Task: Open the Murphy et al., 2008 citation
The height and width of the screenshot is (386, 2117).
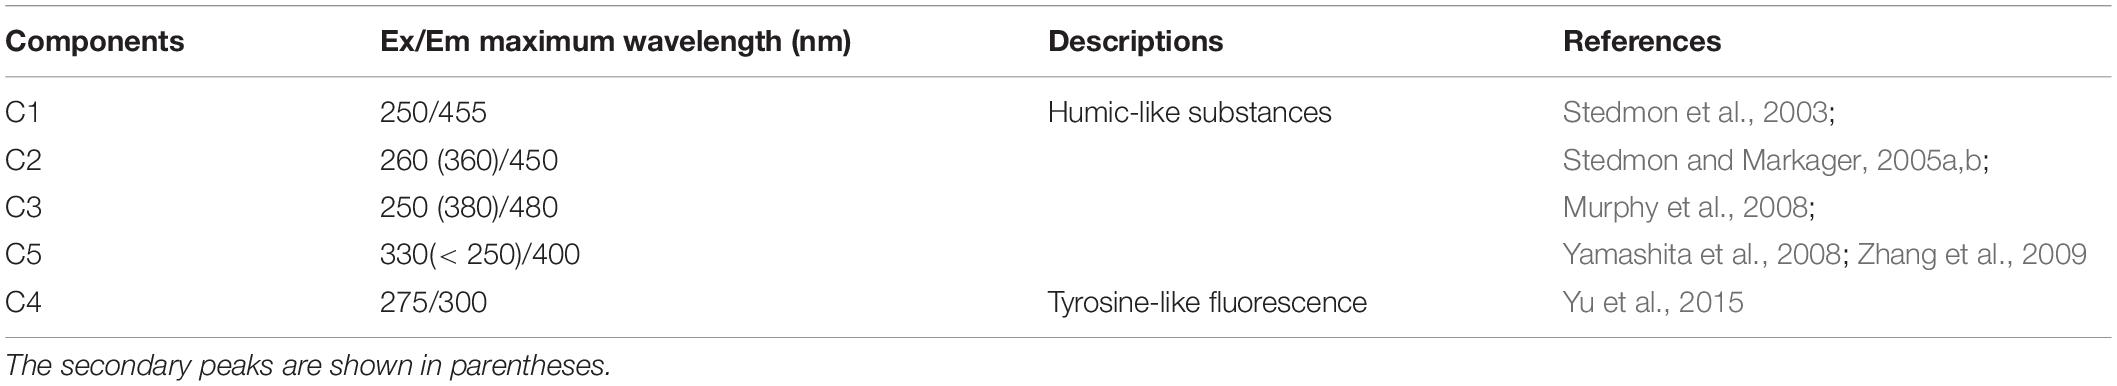Action: (x=1684, y=207)
